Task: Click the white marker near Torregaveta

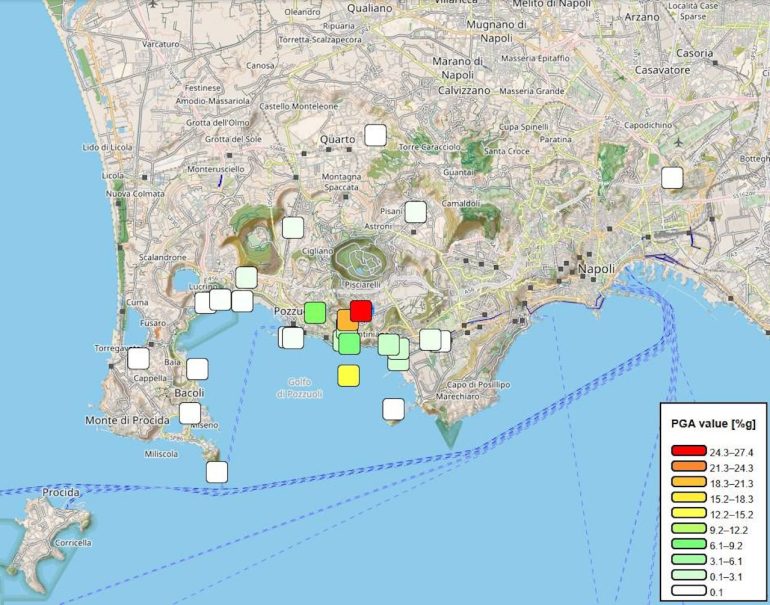Action: 138,358
